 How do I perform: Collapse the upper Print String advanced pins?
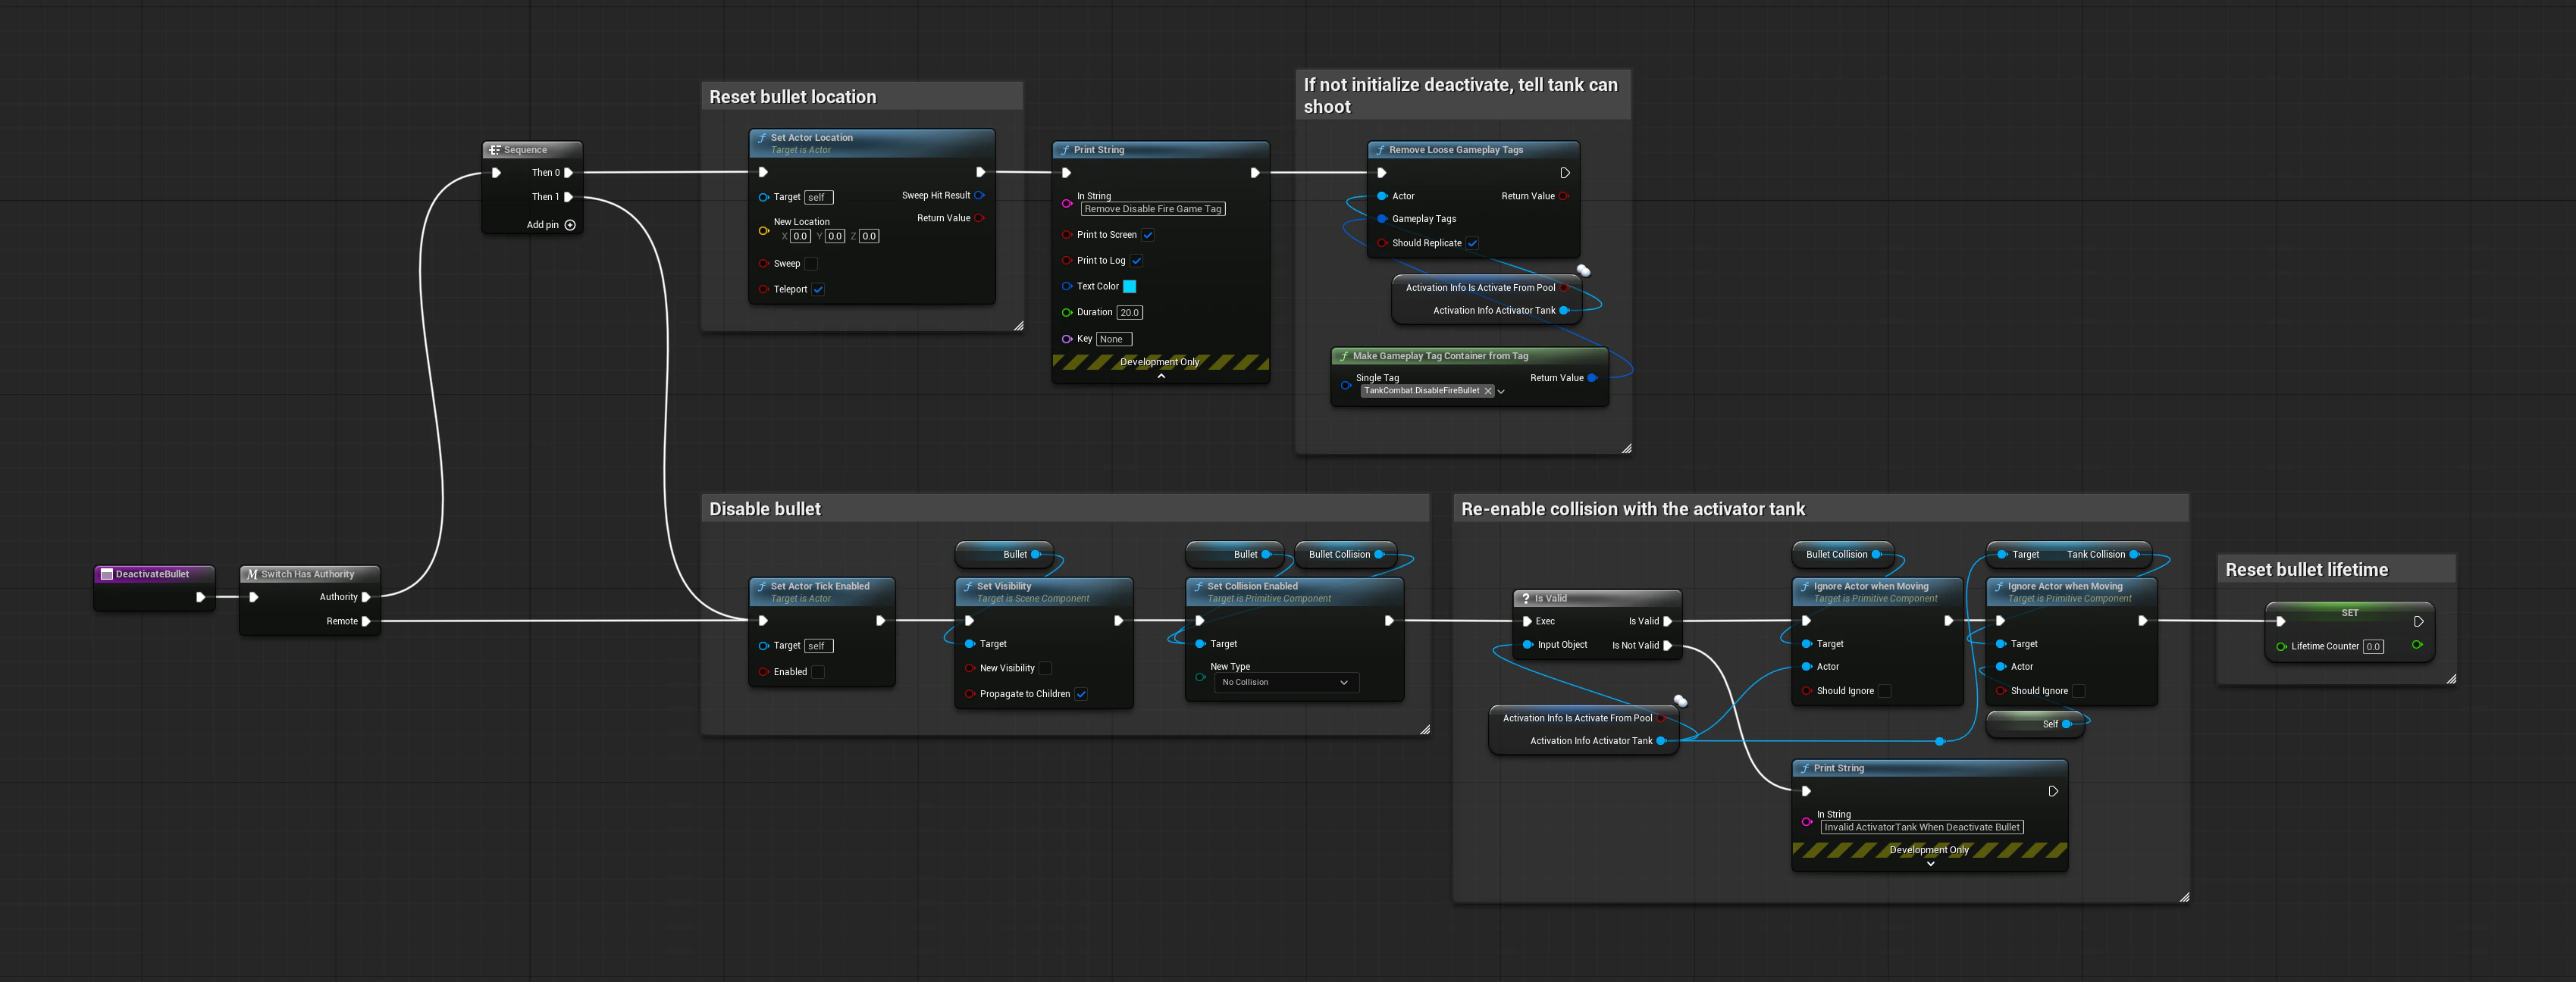click(1161, 377)
